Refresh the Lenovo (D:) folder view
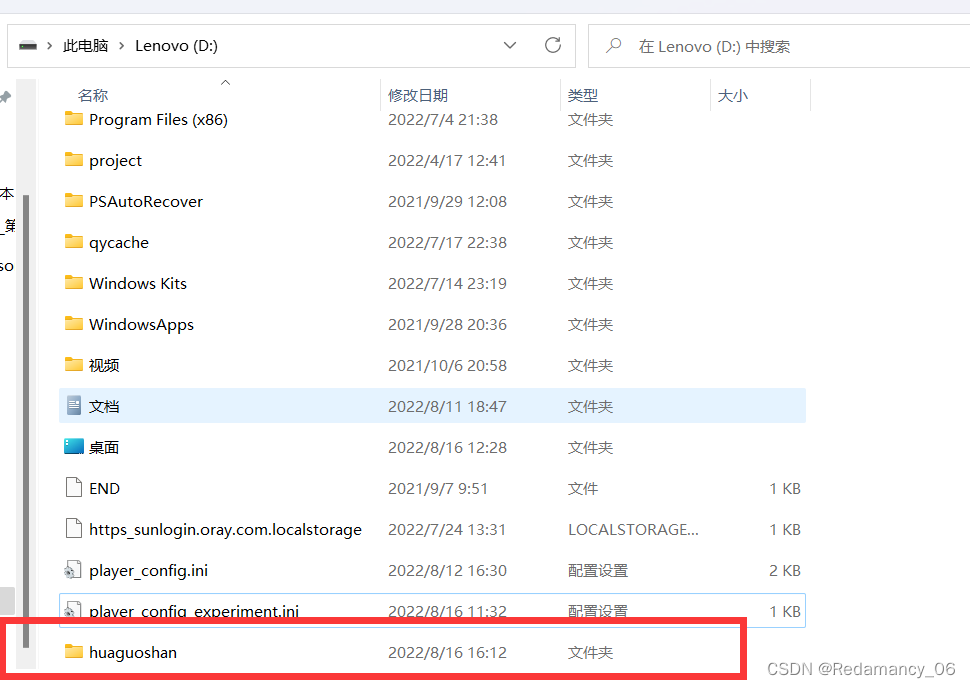This screenshot has height=688, width=970. click(x=552, y=45)
